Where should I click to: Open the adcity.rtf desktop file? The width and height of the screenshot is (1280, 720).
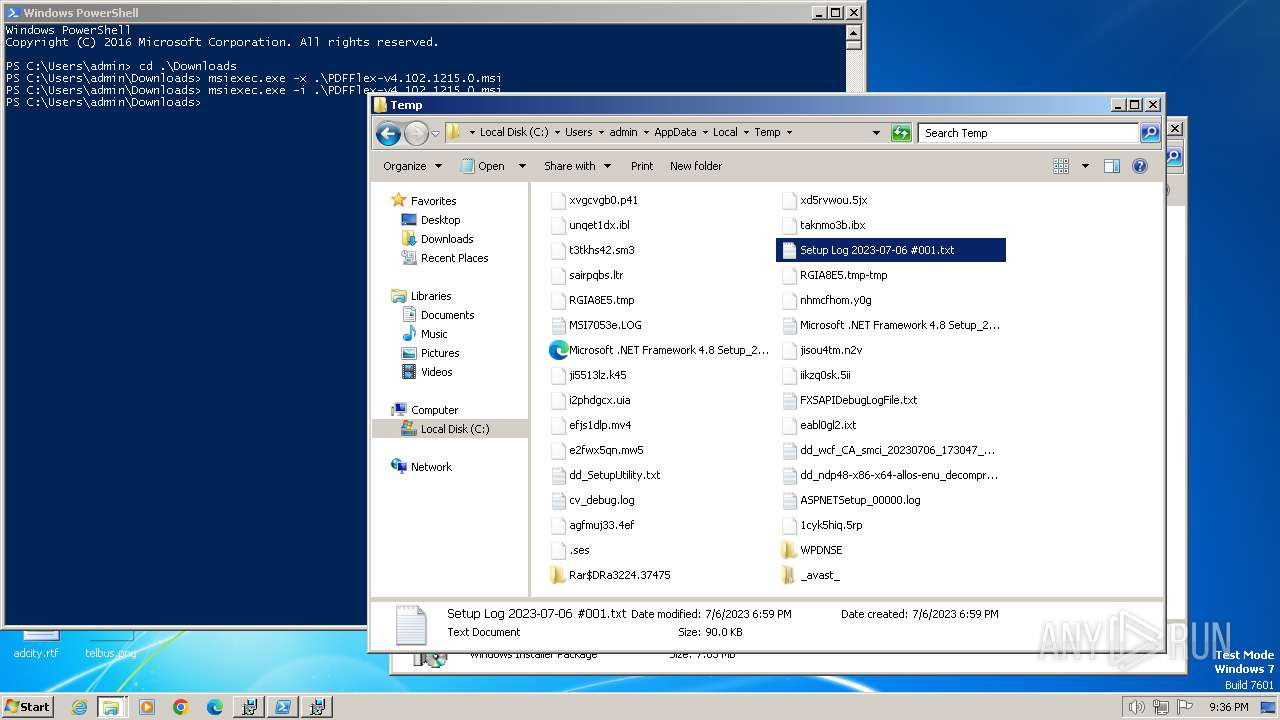36,644
